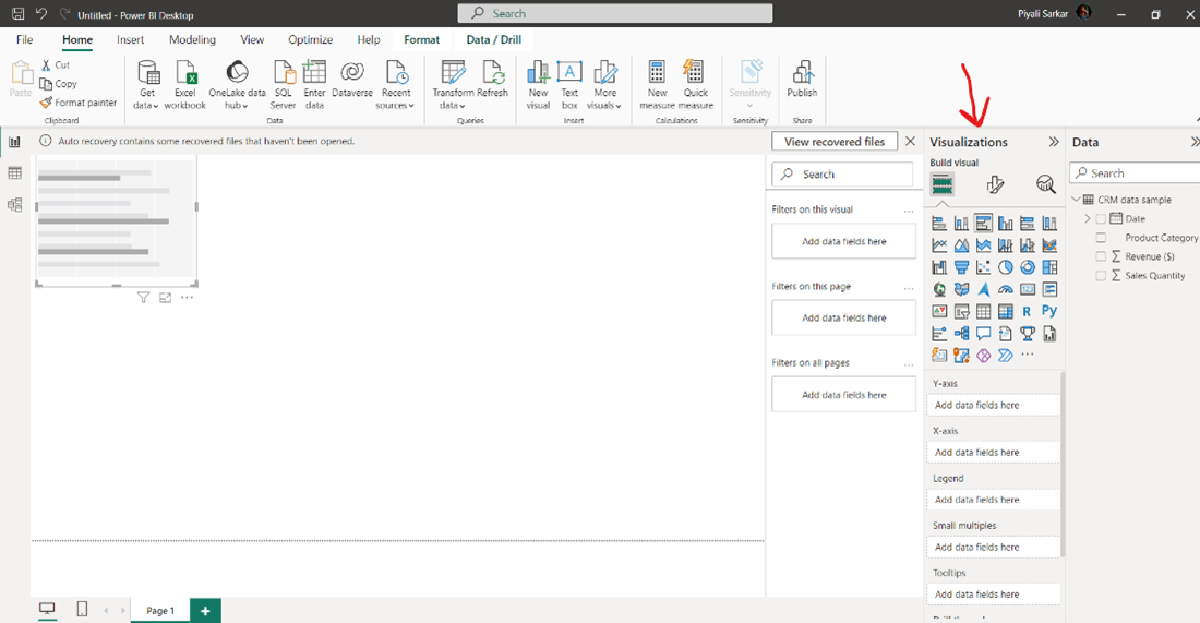Image resolution: width=1200 pixels, height=623 pixels.
Task: Add a new page with plus button
Action: coord(205,610)
